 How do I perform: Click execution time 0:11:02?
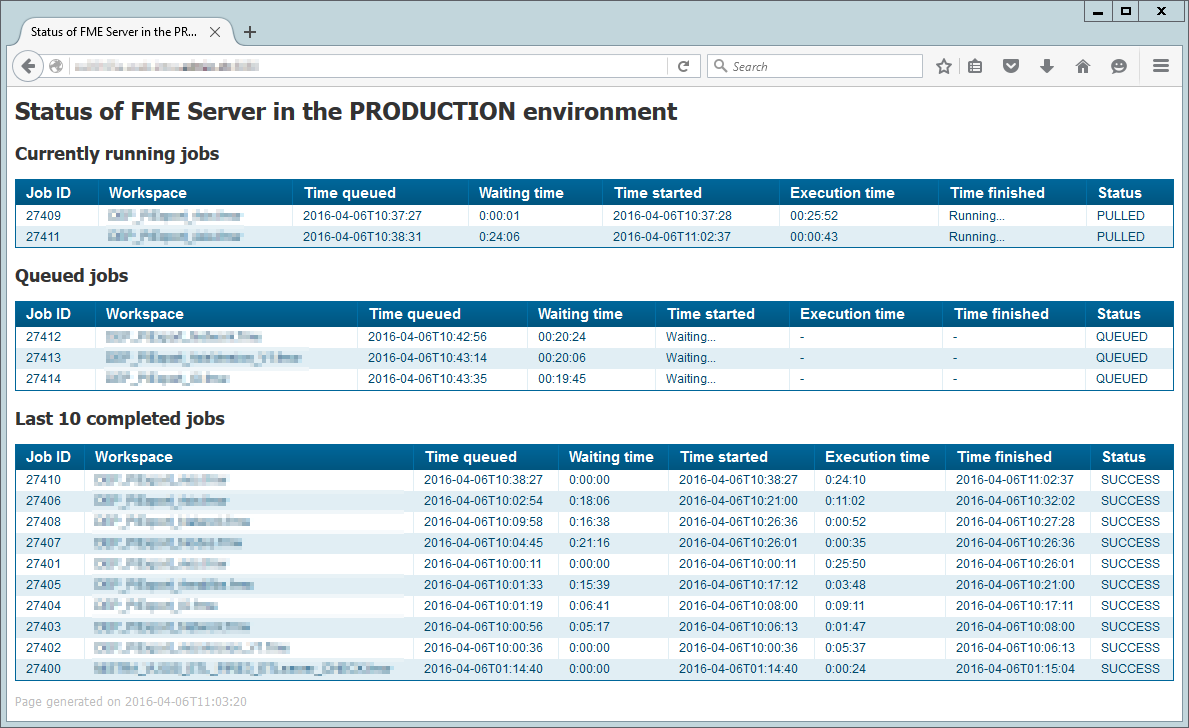(845, 501)
